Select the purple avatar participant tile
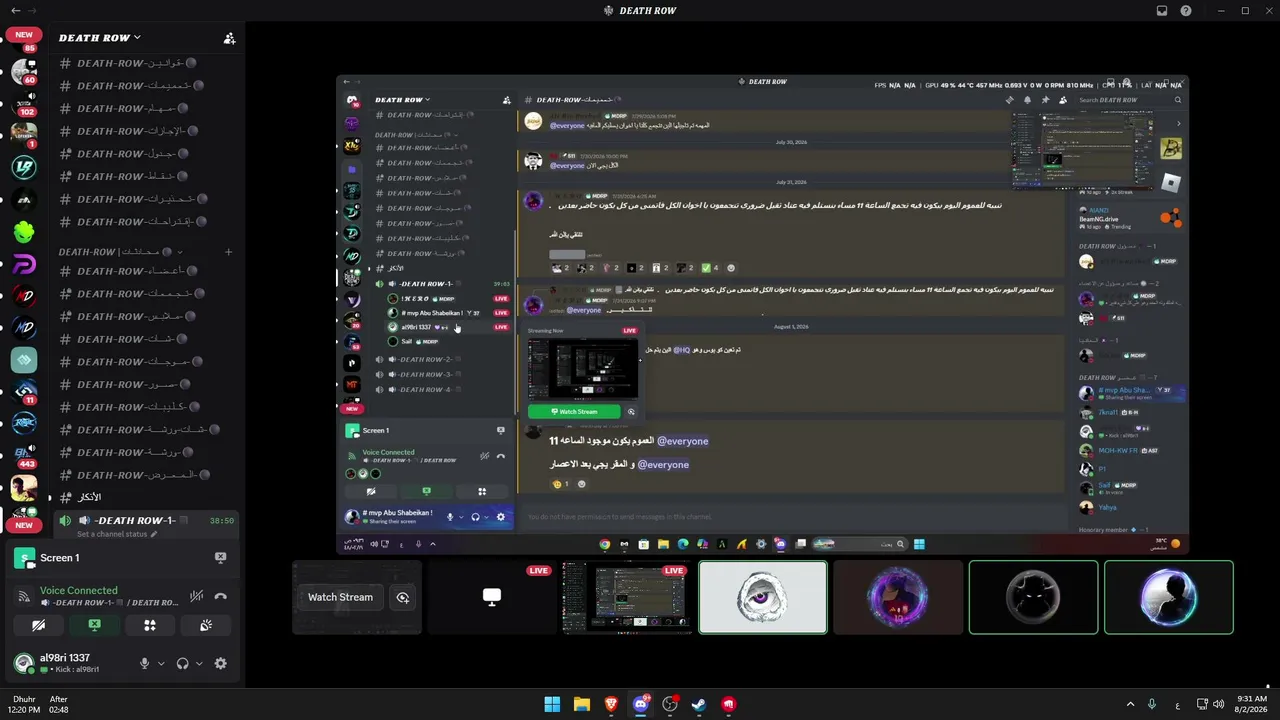The height and width of the screenshot is (720, 1280). tap(898, 598)
